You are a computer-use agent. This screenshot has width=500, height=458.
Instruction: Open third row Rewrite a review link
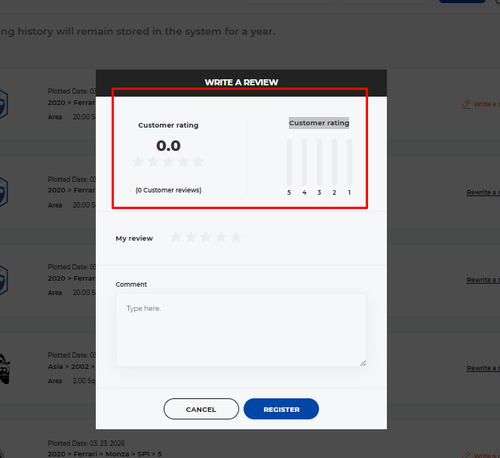[483, 280]
